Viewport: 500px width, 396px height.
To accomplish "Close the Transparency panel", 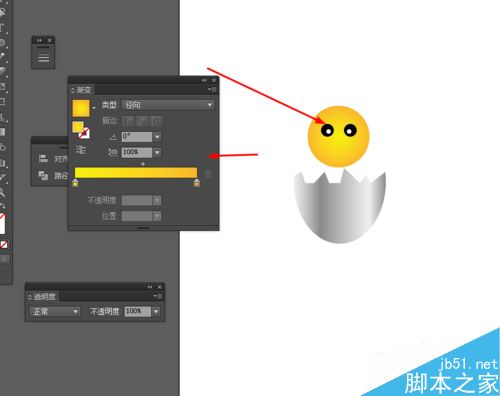I will coord(160,287).
